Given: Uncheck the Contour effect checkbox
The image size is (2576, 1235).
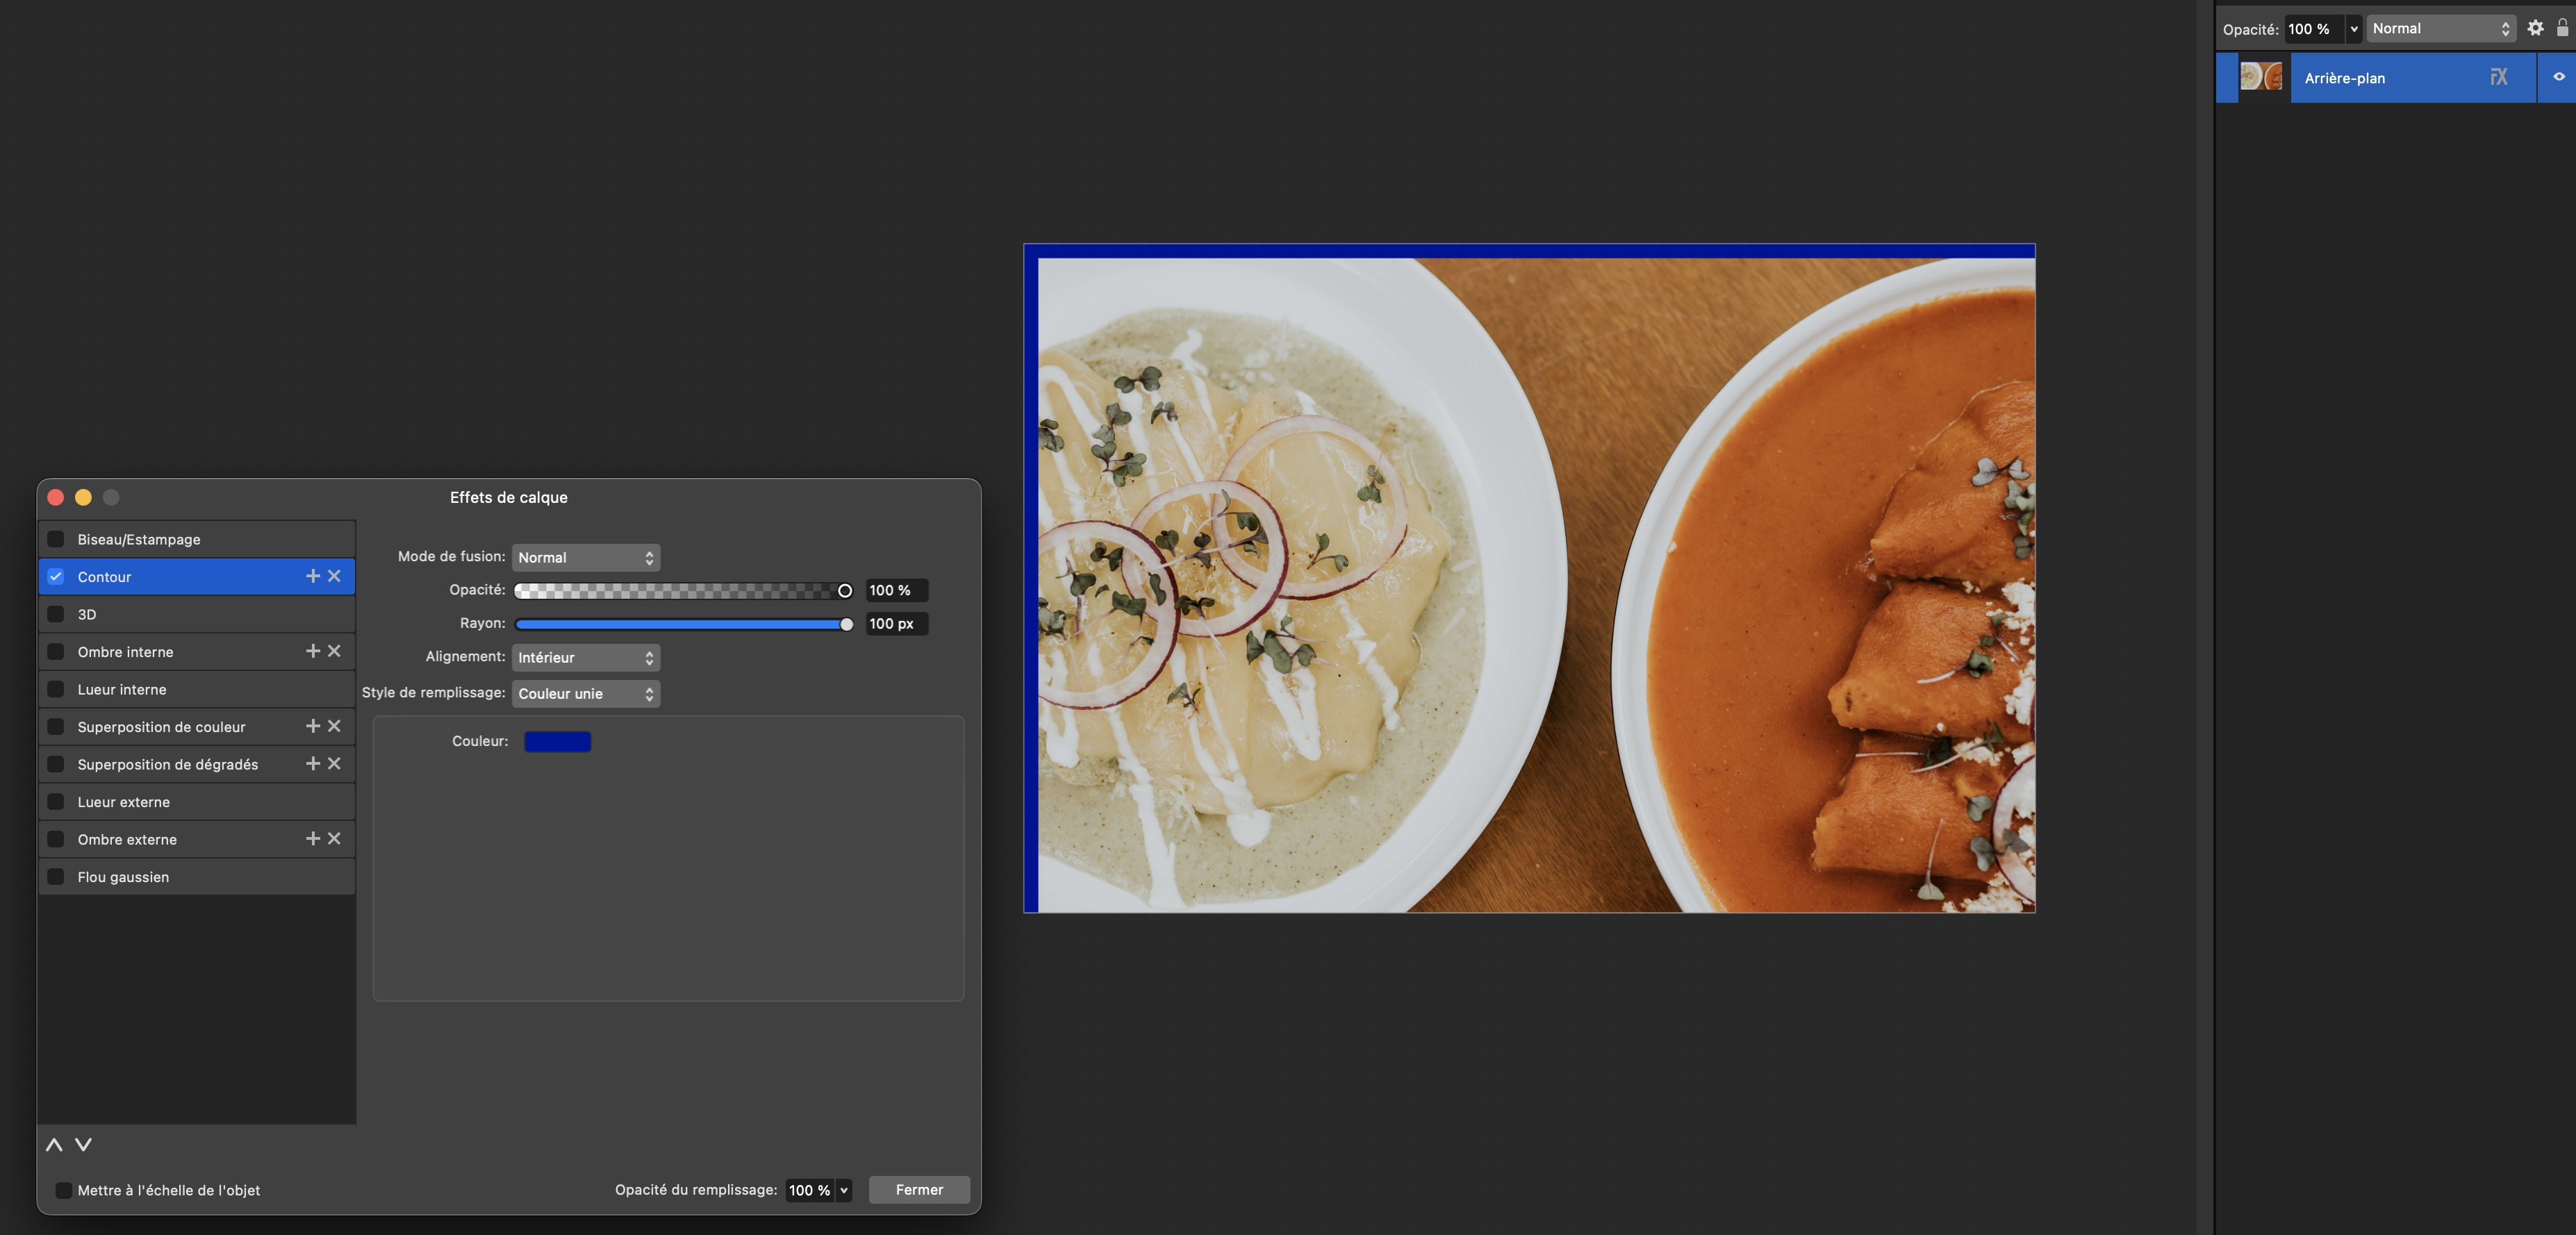Looking at the screenshot, I should pos(56,577).
